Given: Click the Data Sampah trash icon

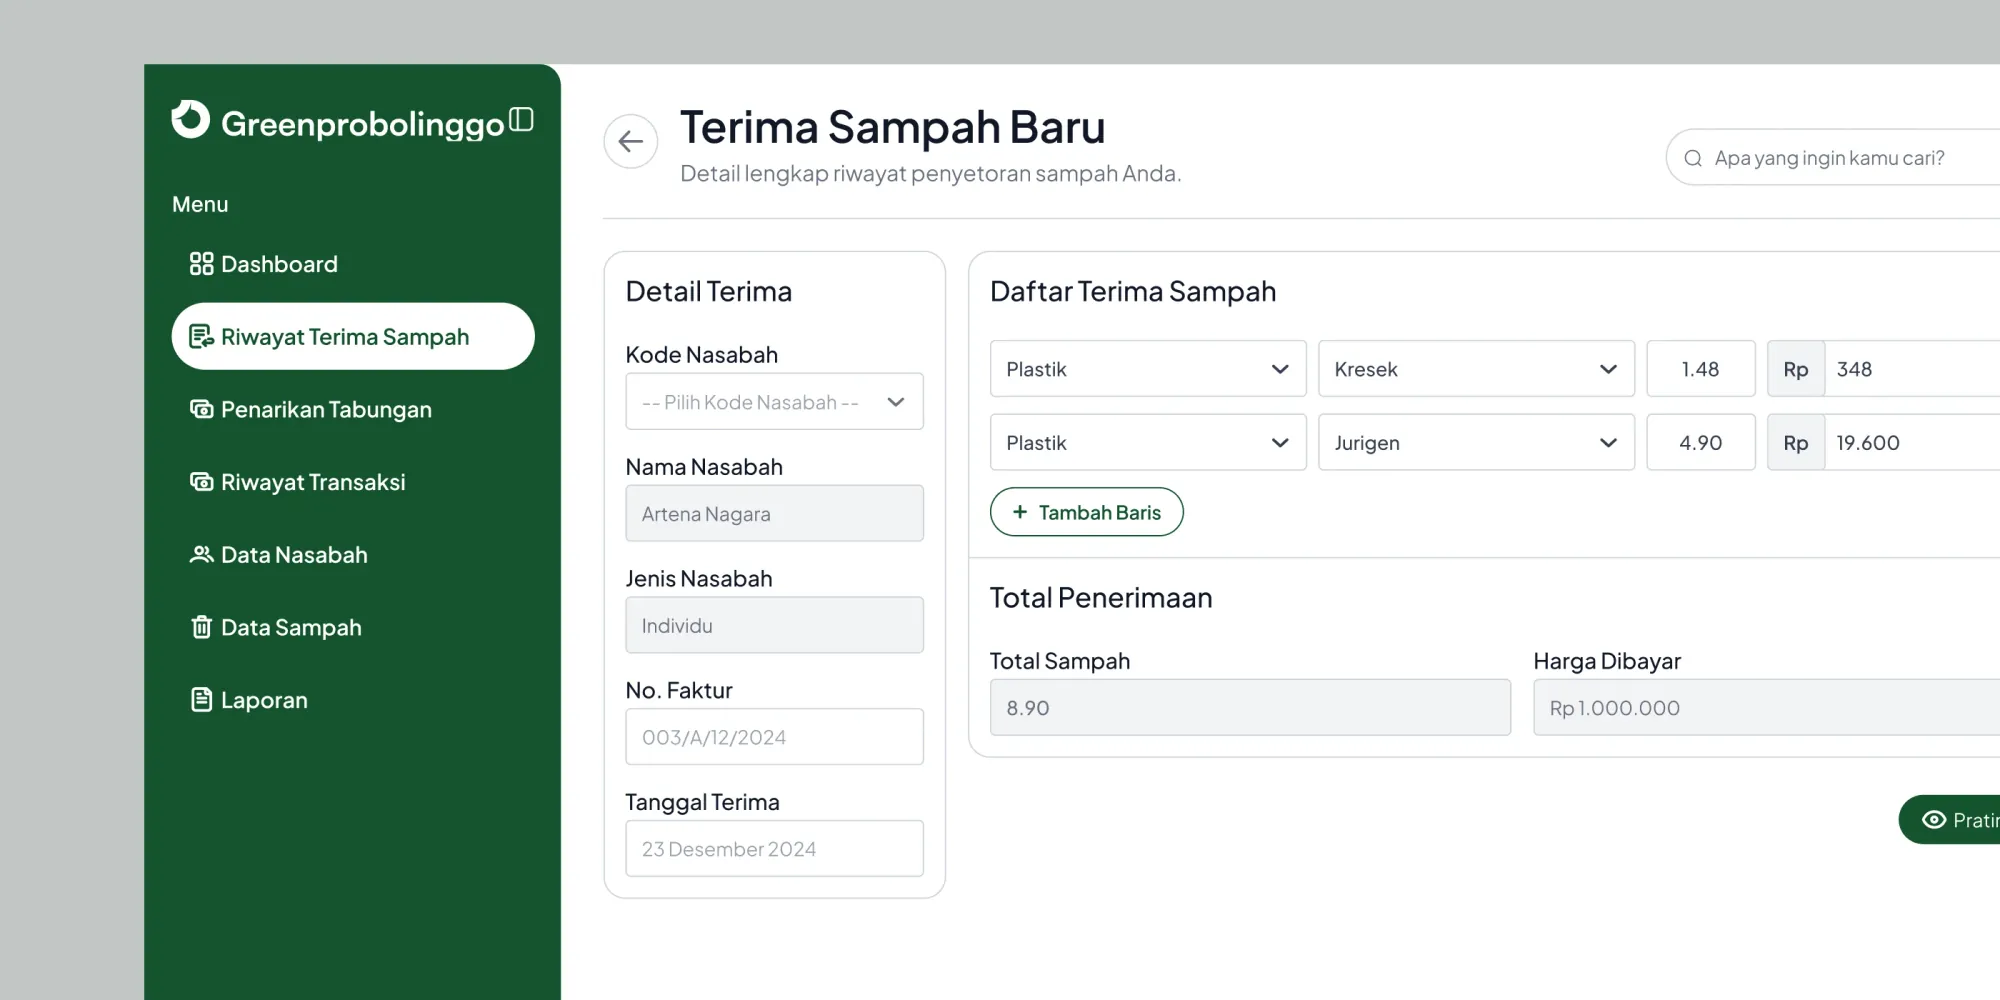Looking at the screenshot, I should pyautogui.click(x=201, y=627).
